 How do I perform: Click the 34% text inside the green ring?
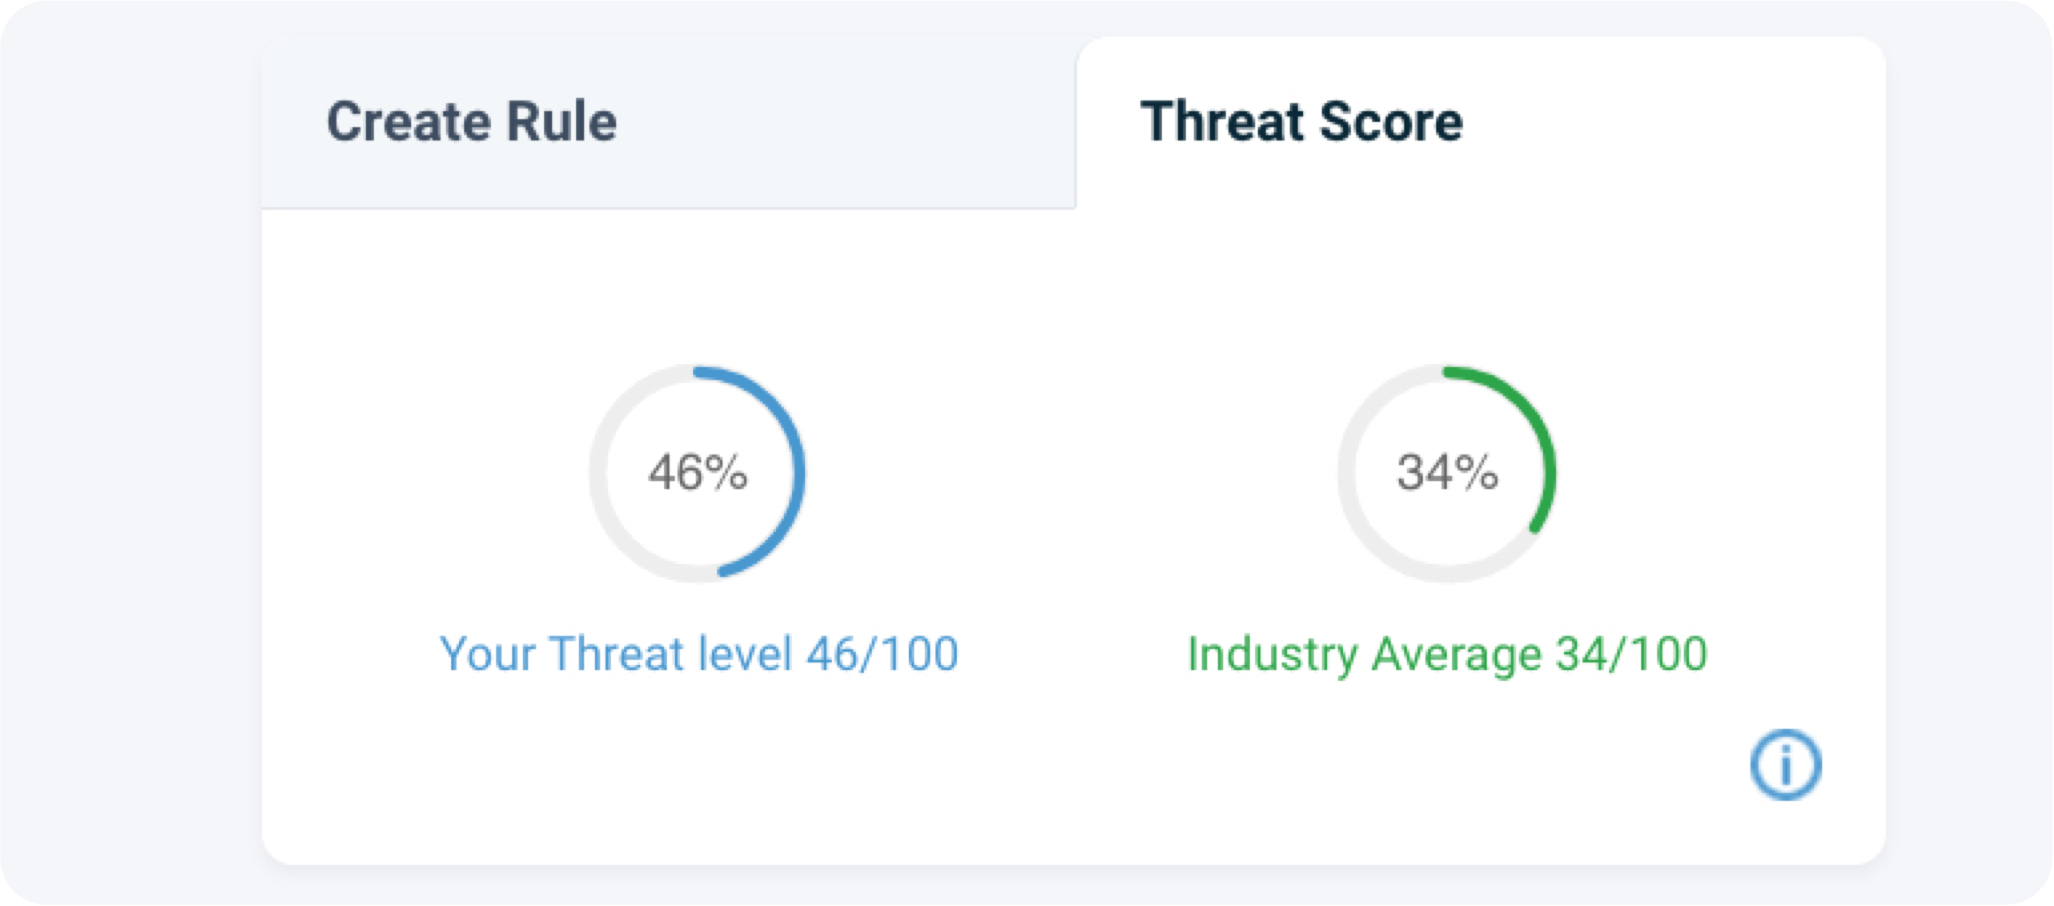[x=1447, y=473]
